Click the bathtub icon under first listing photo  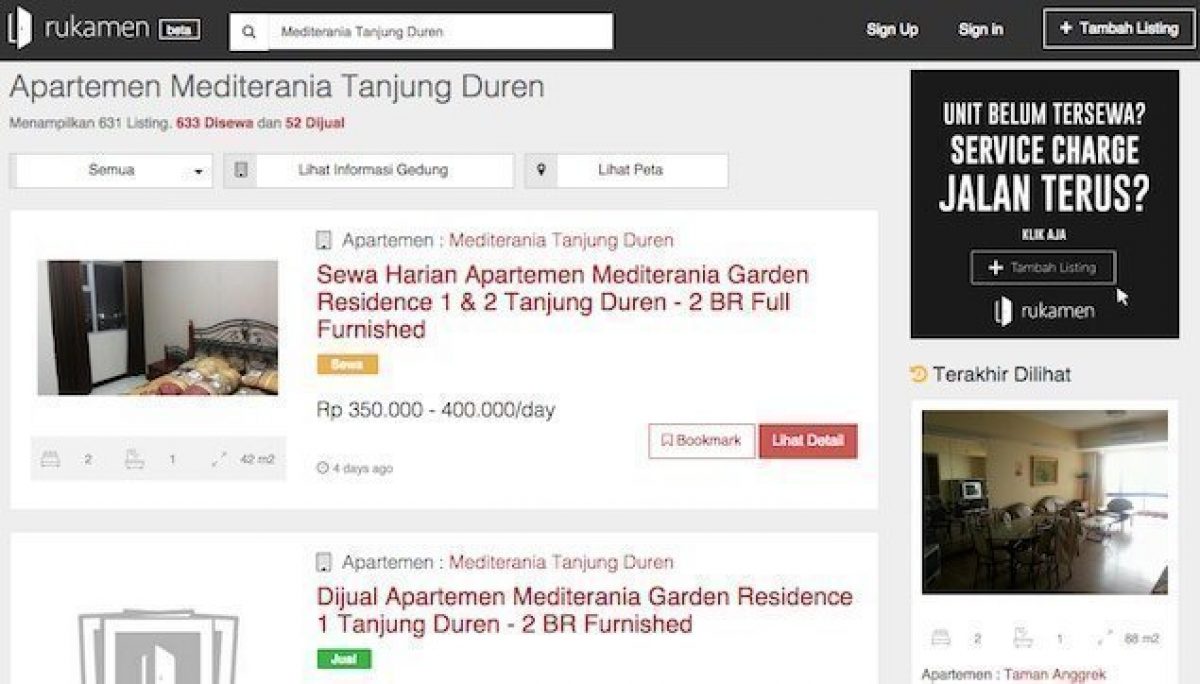[134, 459]
